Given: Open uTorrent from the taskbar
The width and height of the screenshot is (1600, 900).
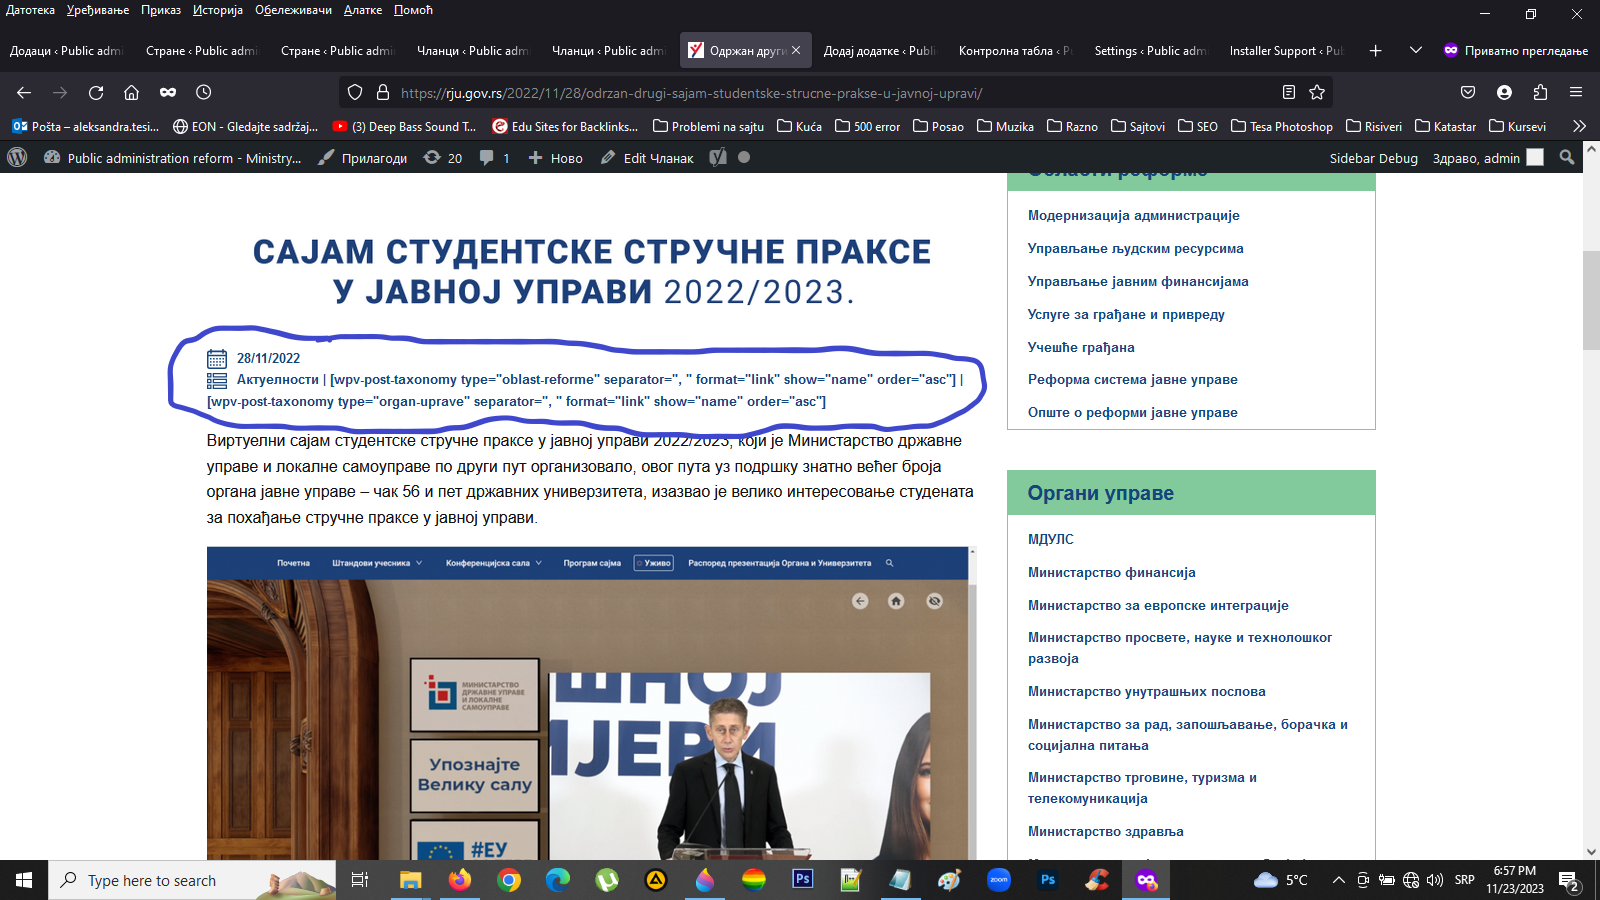Looking at the screenshot, I should [607, 880].
